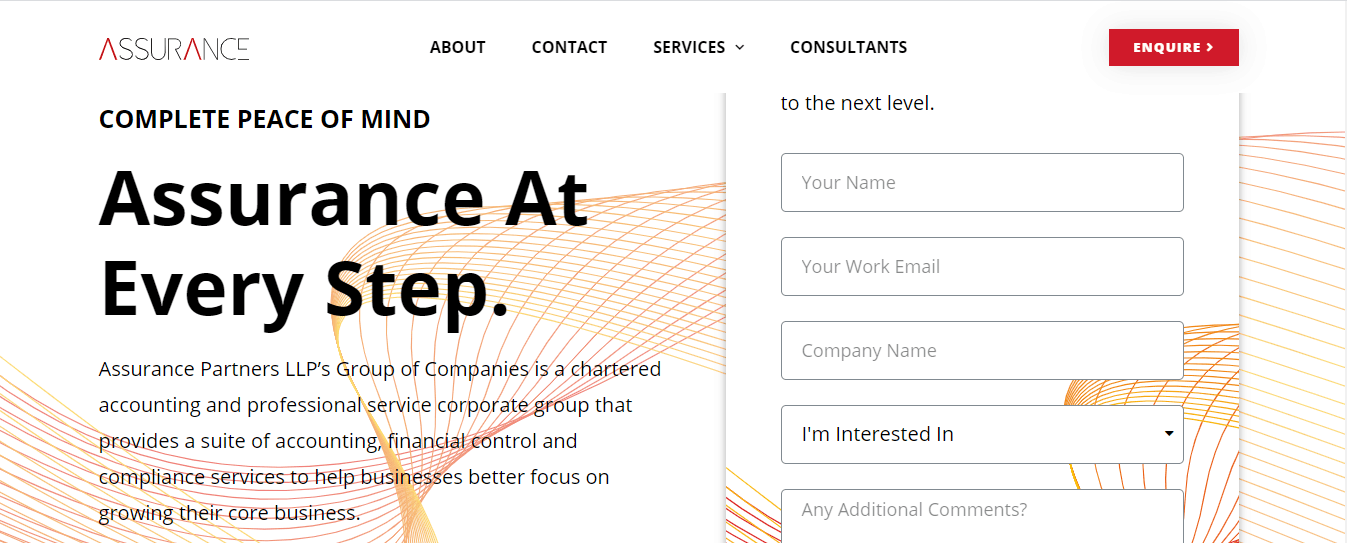Click the 'Complete Peace of Mind' tagline
The height and width of the screenshot is (543, 1347).
point(264,119)
